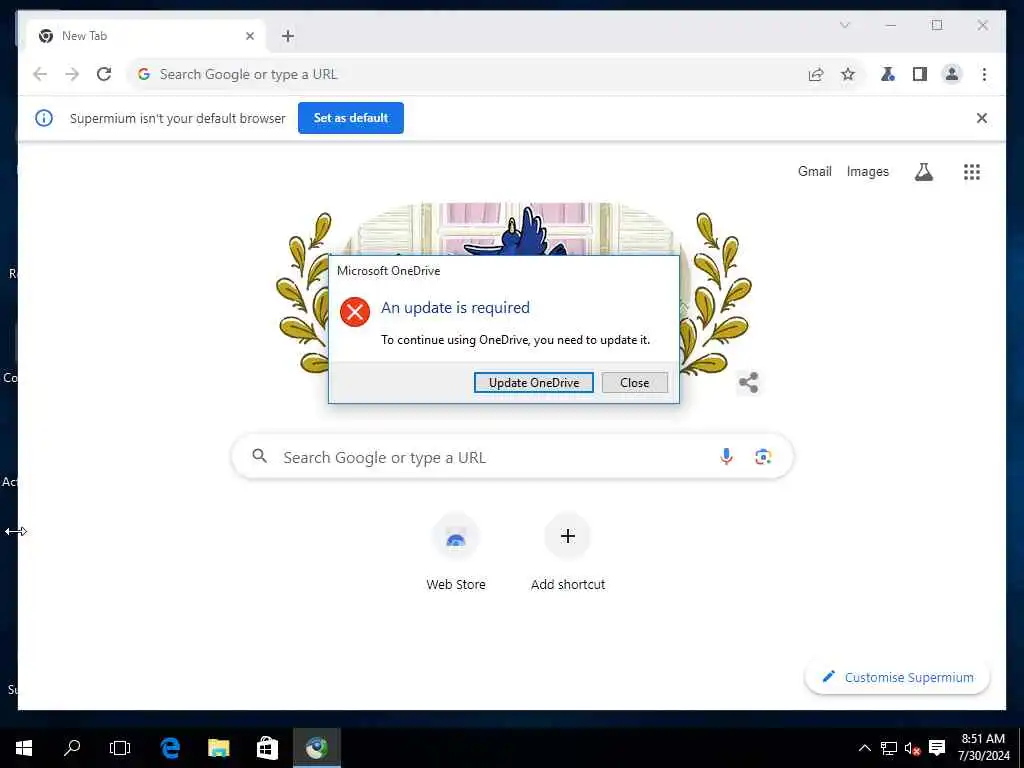Share the Google doodle

coord(748,383)
